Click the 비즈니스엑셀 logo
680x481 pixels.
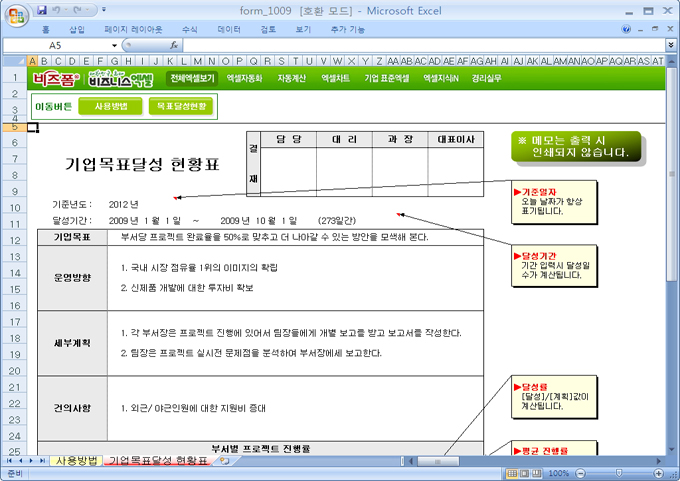point(121,79)
